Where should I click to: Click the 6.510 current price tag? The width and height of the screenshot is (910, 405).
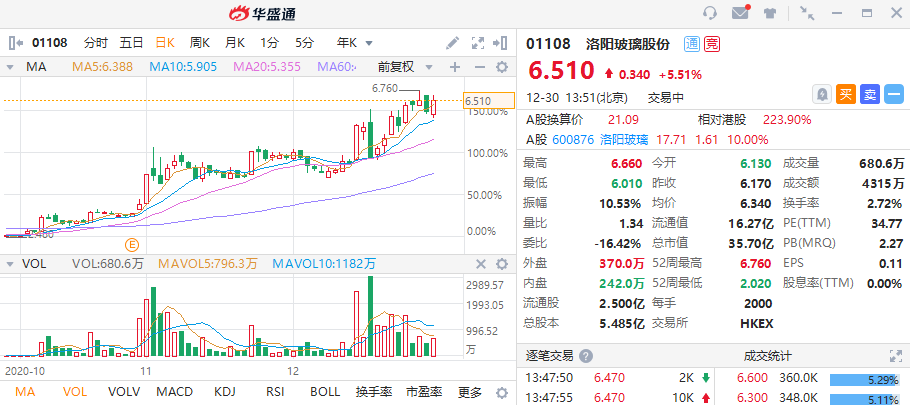[489, 101]
